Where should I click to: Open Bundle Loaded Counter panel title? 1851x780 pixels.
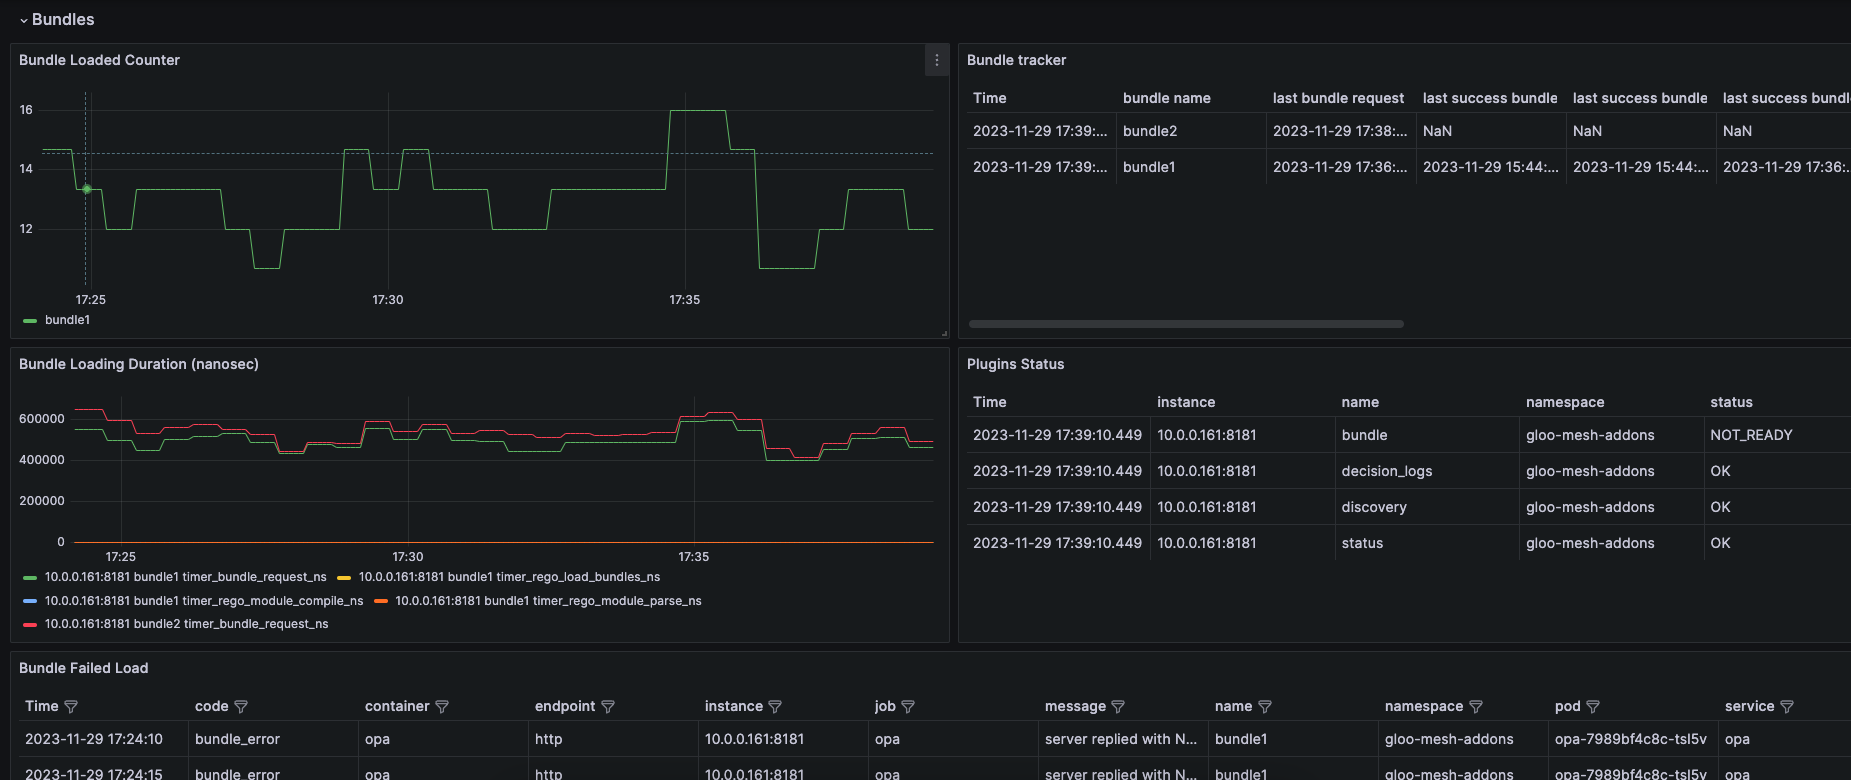(99, 60)
